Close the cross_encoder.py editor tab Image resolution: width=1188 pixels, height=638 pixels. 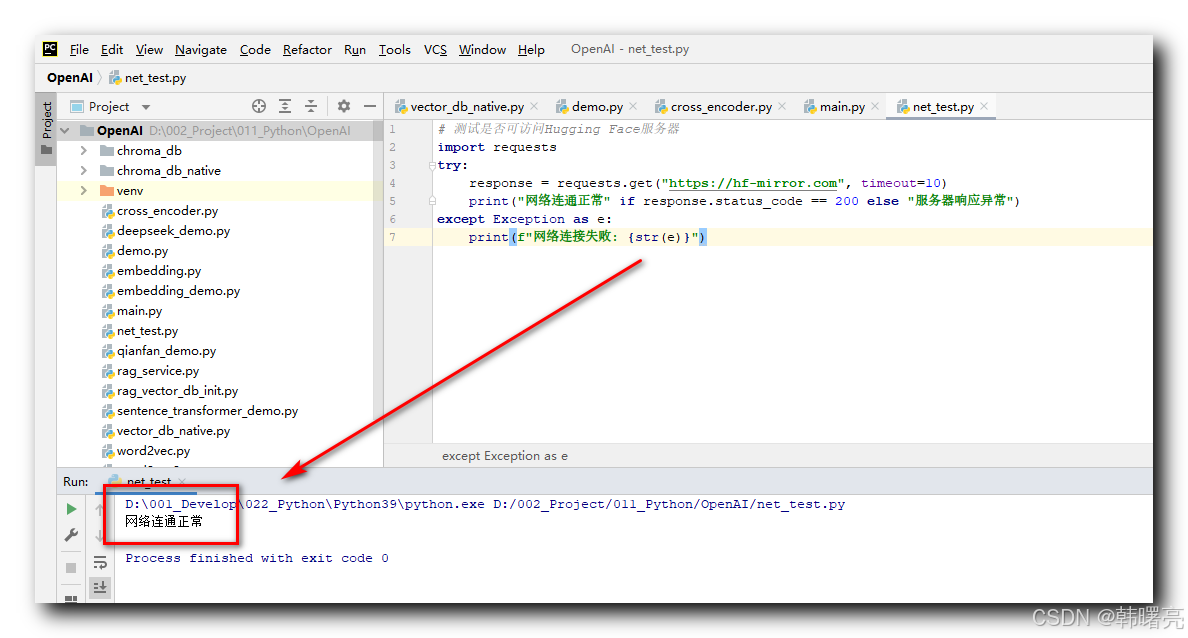782,106
